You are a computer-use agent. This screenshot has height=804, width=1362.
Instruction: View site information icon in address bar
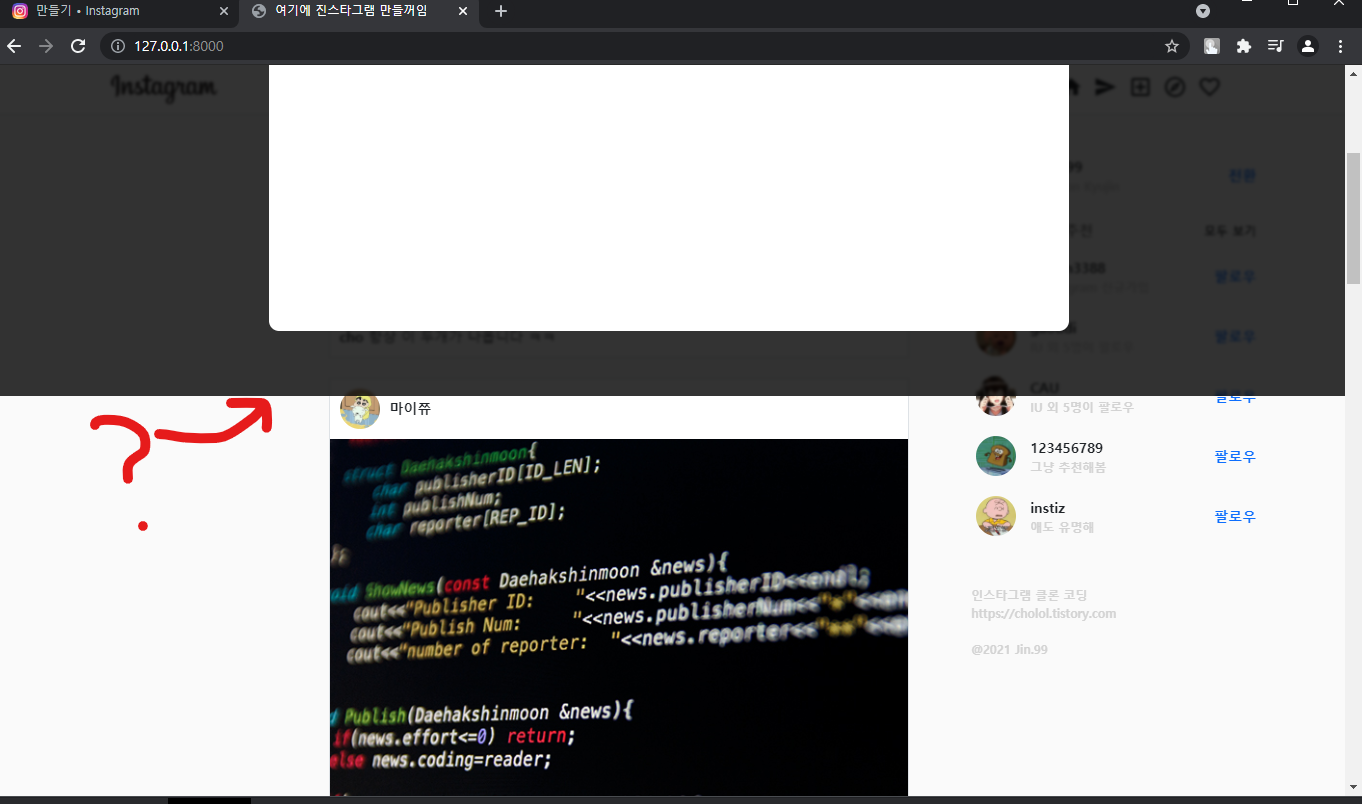click(x=117, y=46)
